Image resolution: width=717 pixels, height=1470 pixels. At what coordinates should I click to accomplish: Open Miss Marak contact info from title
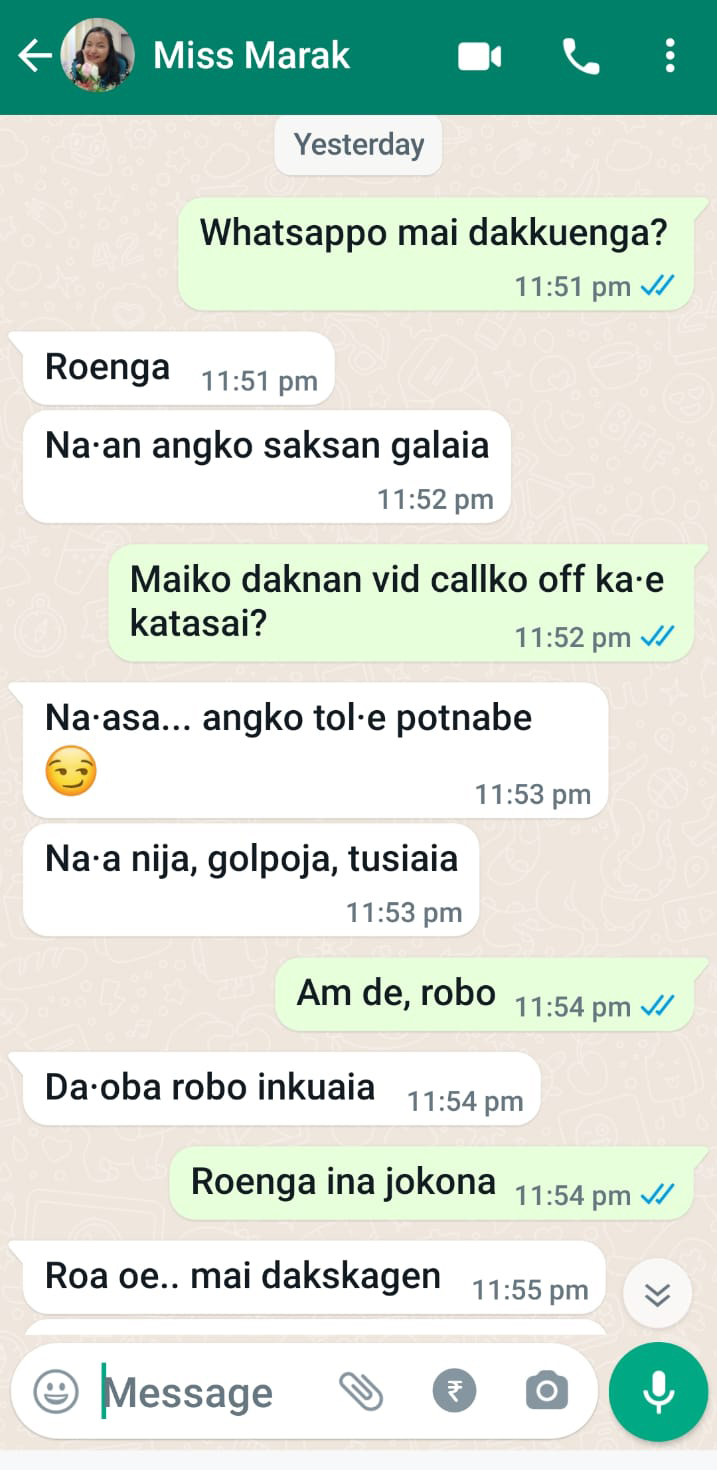point(251,56)
